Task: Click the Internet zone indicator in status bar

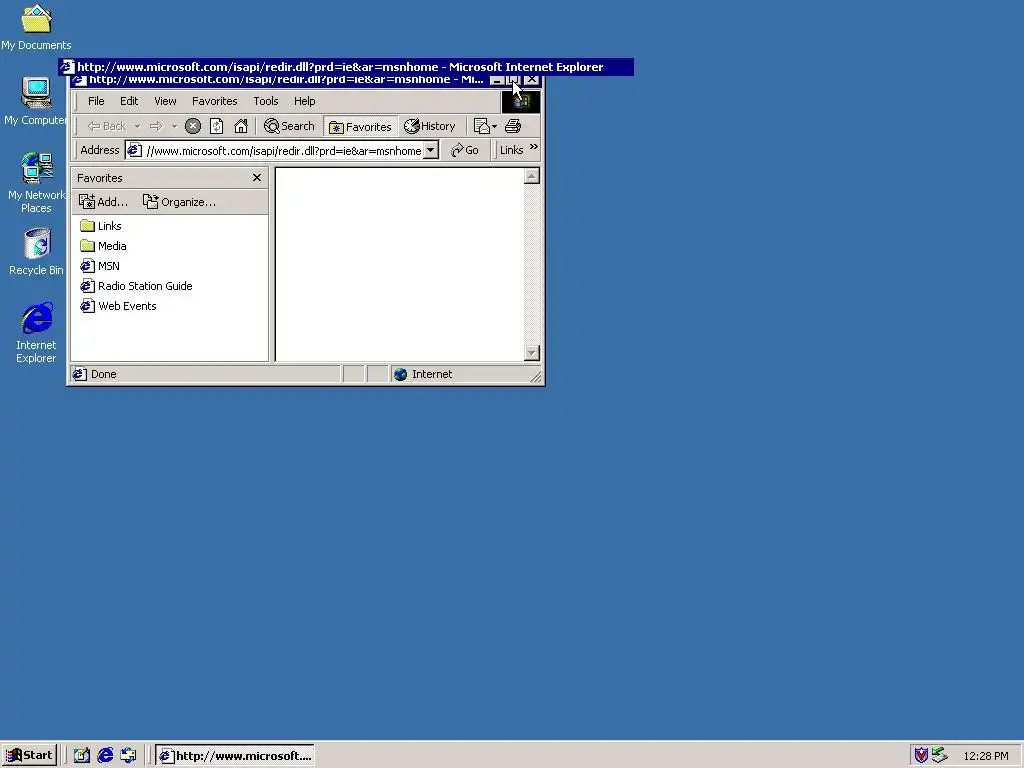Action: tap(423, 374)
